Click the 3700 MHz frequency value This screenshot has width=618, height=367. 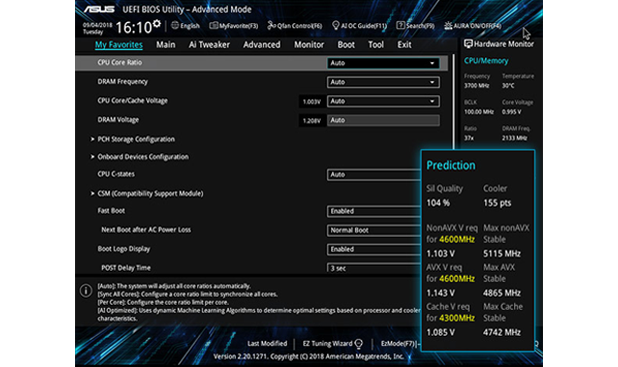(x=477, y=86)
